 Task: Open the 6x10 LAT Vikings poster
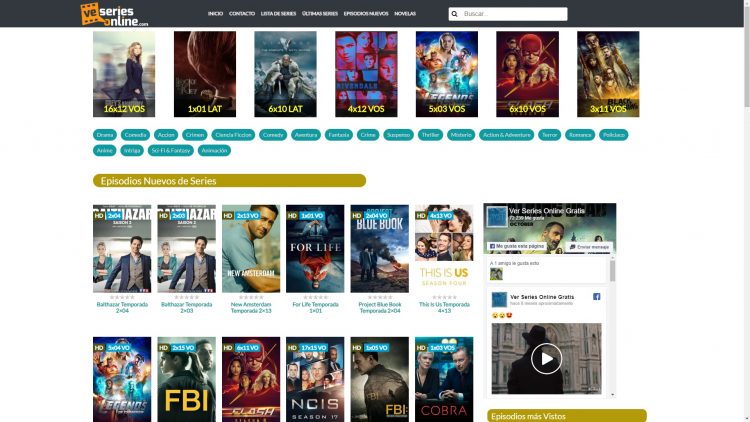(x=285, y=74)
